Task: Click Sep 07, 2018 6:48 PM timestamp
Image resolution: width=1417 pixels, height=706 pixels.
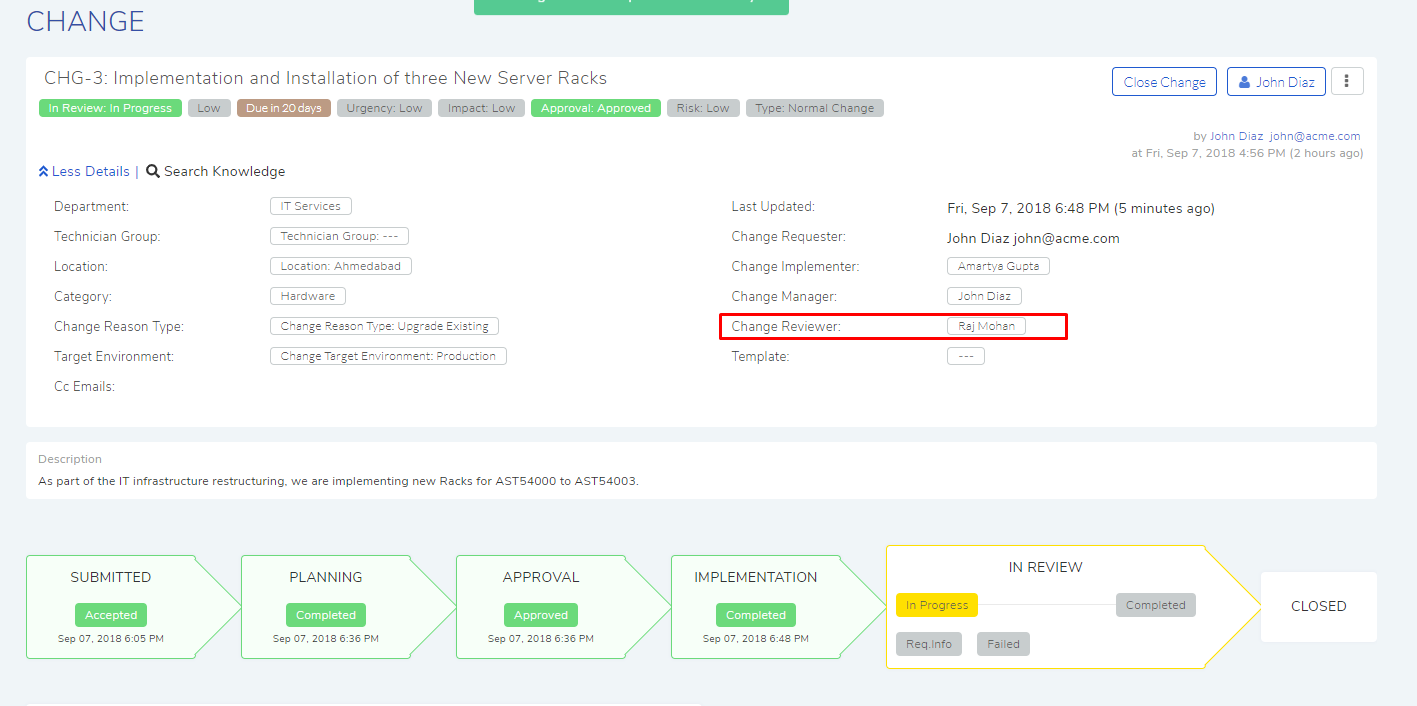Action: [x=756, y=638]
